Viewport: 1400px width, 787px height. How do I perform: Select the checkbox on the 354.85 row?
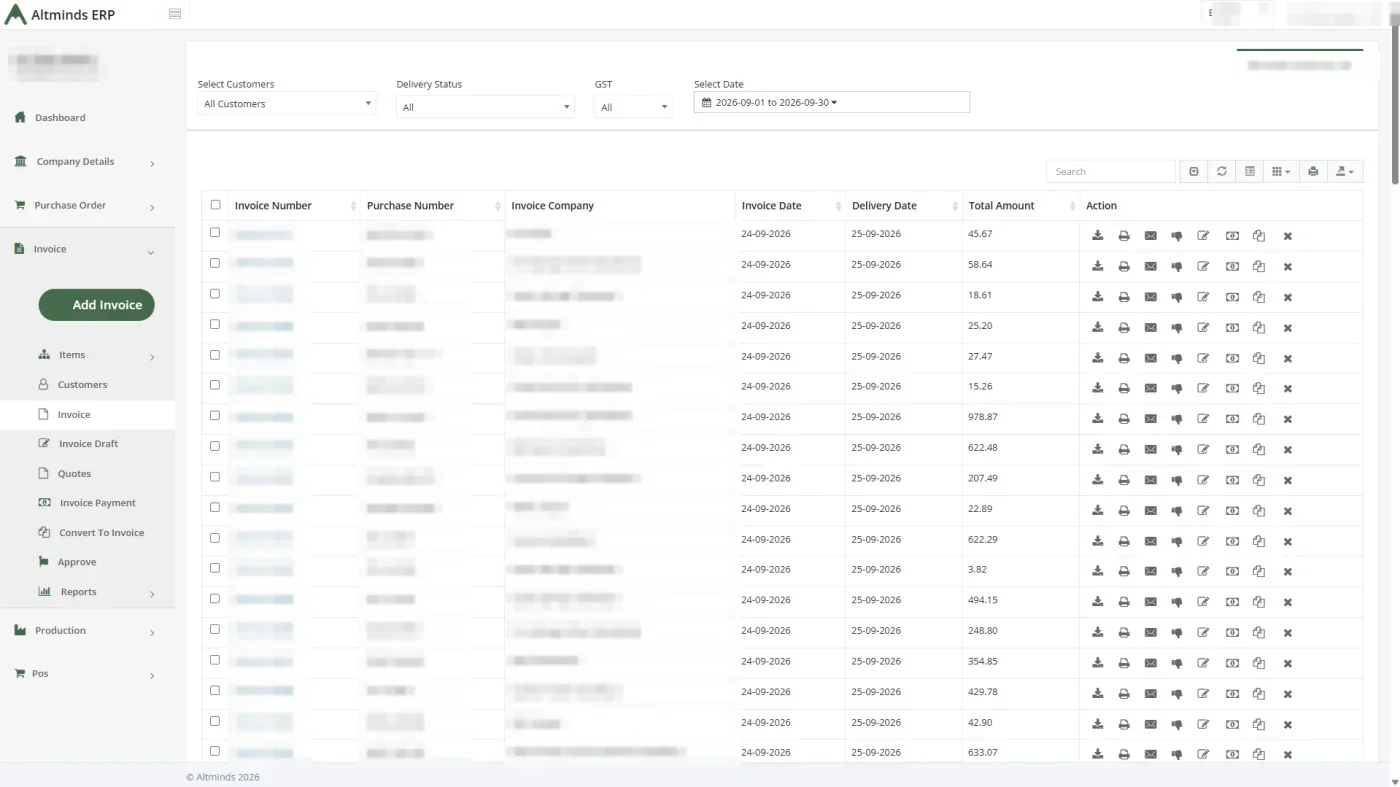pyautogui.click(x=215, y=659)
